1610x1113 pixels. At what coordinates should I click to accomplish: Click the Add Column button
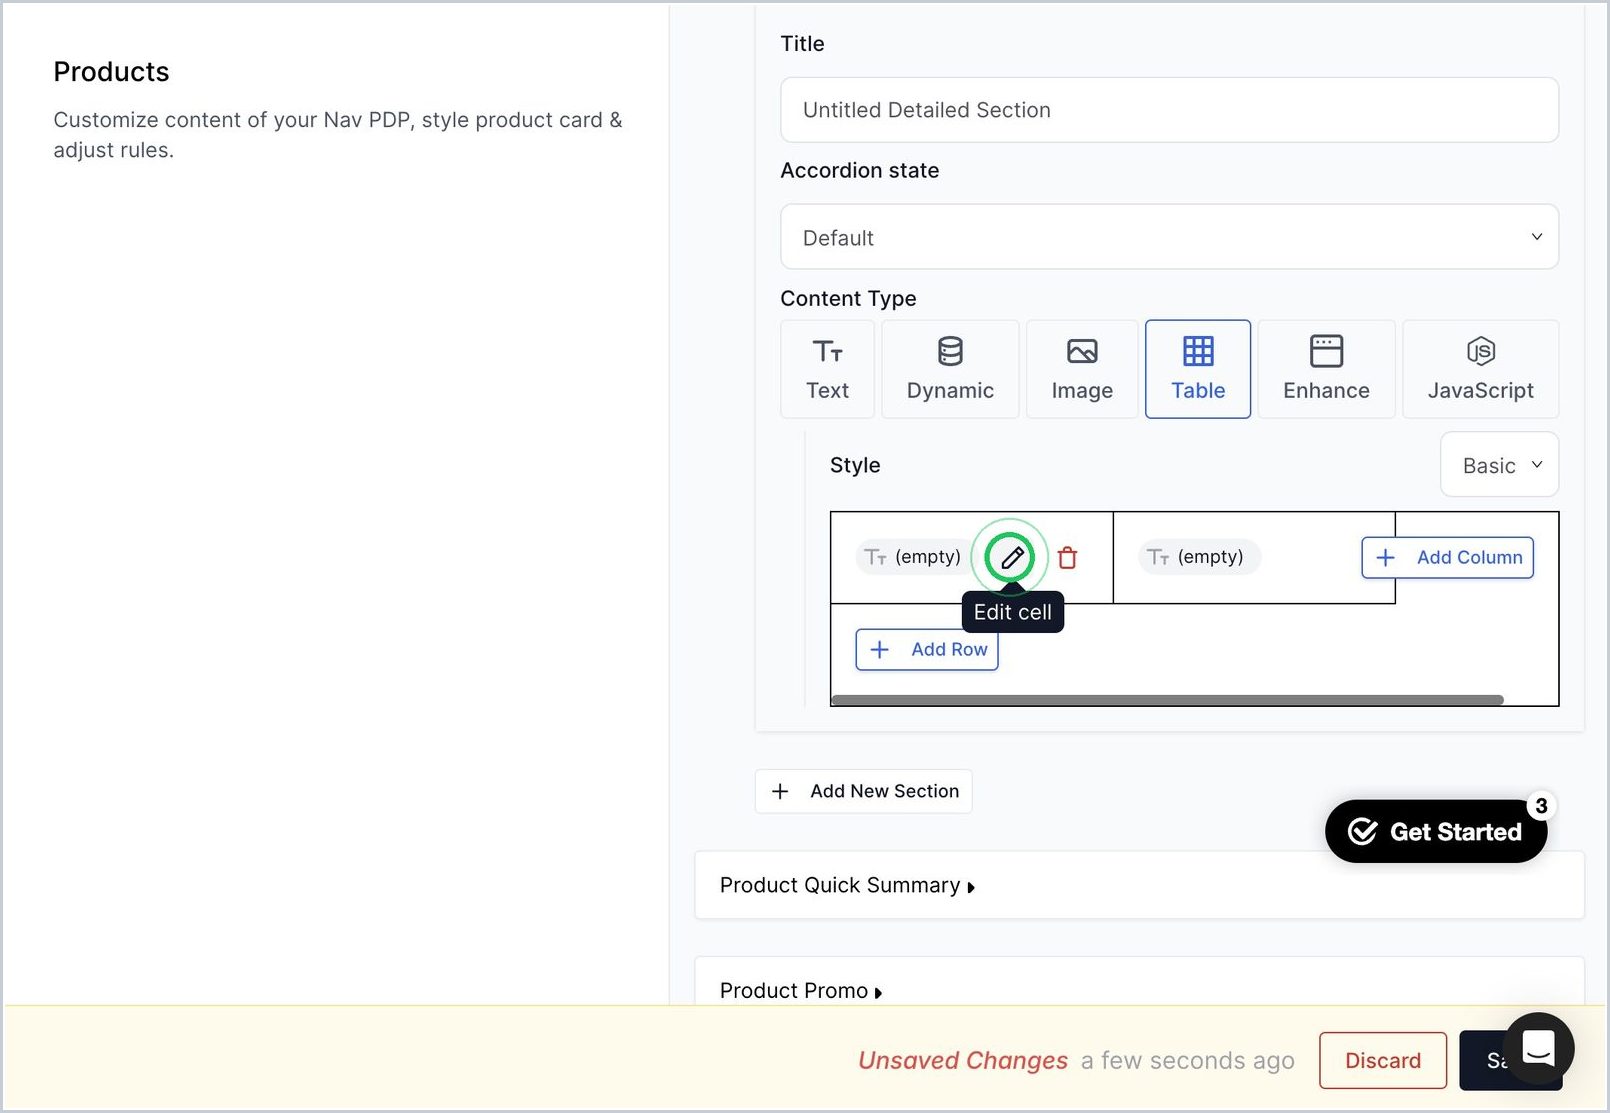[1447, 558]
